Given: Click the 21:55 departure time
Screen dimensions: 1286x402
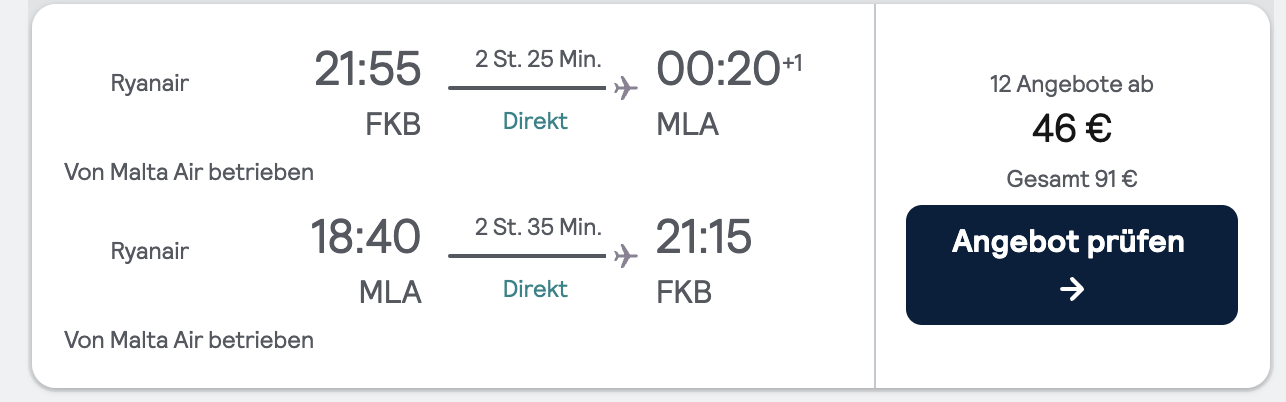Looking at the screenshot, I should coord(367,69).
